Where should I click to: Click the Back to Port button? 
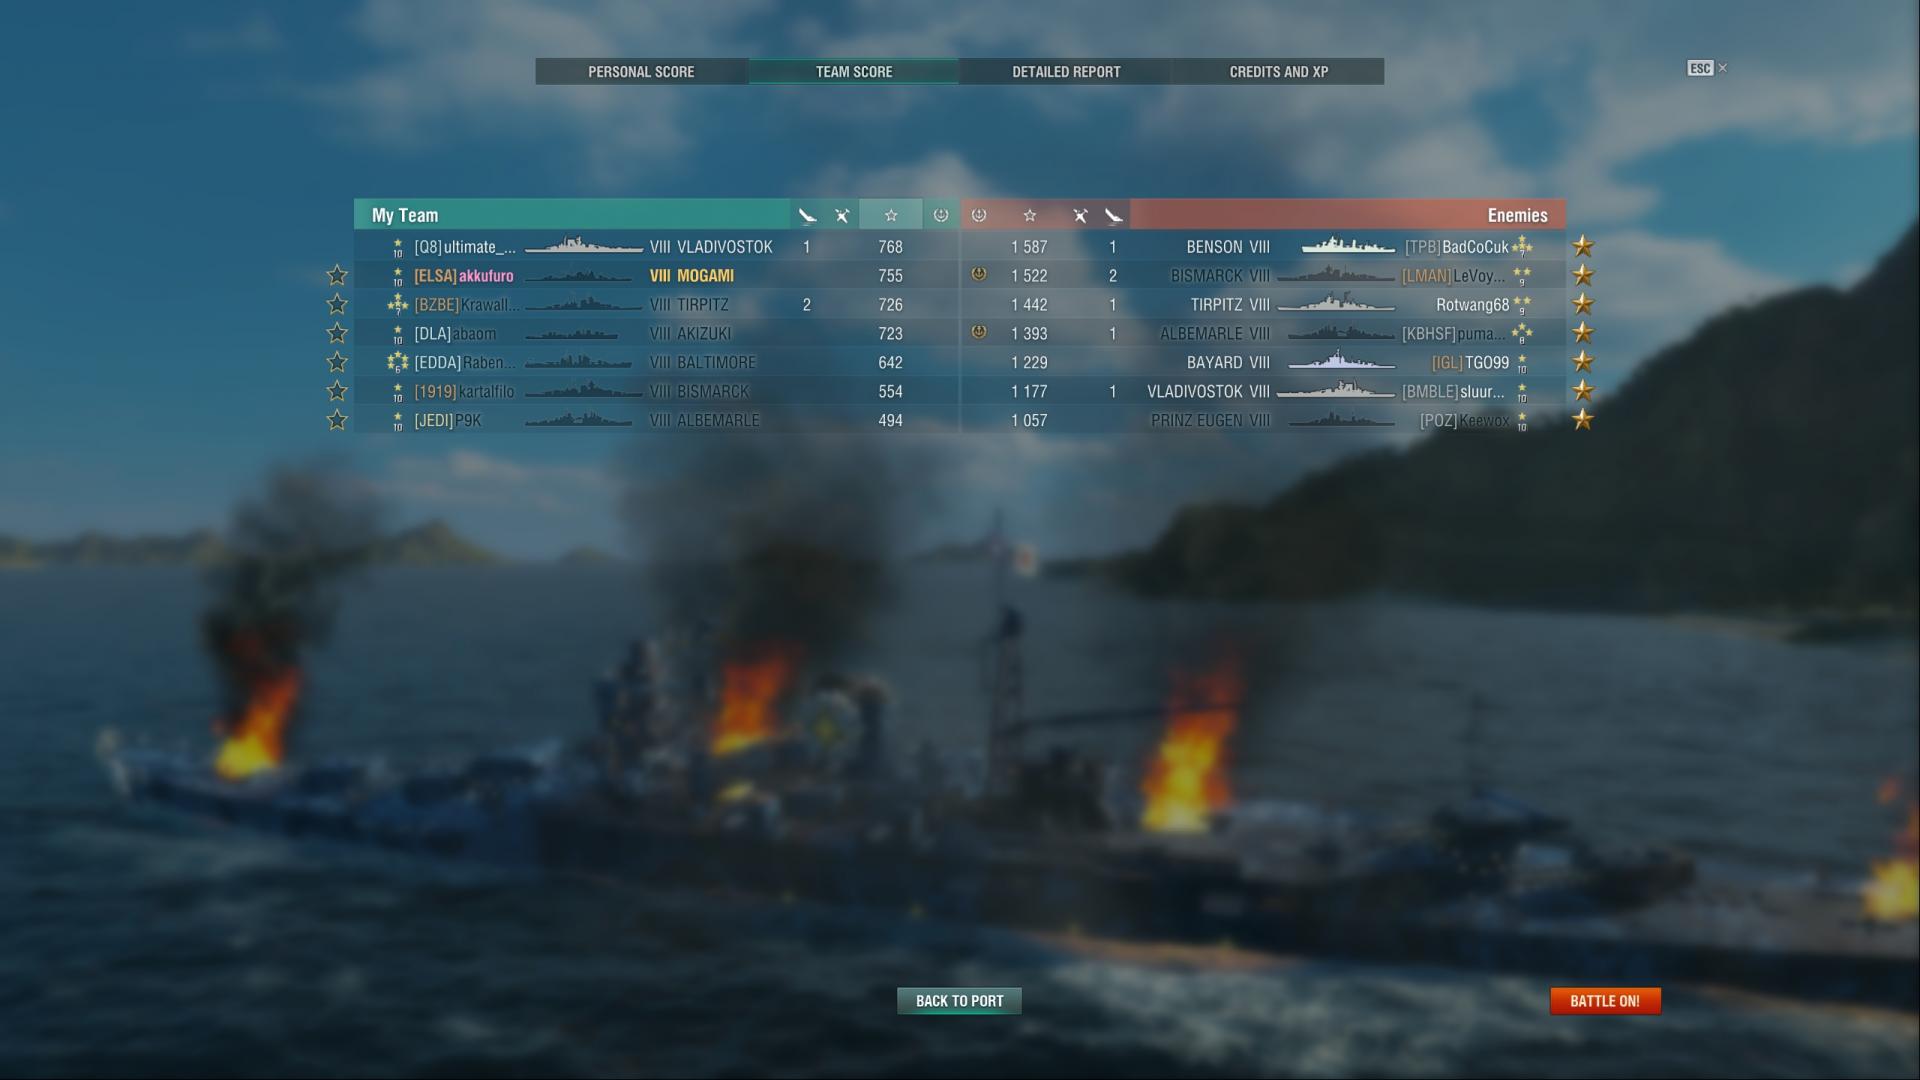click(x=959, y=1001)
